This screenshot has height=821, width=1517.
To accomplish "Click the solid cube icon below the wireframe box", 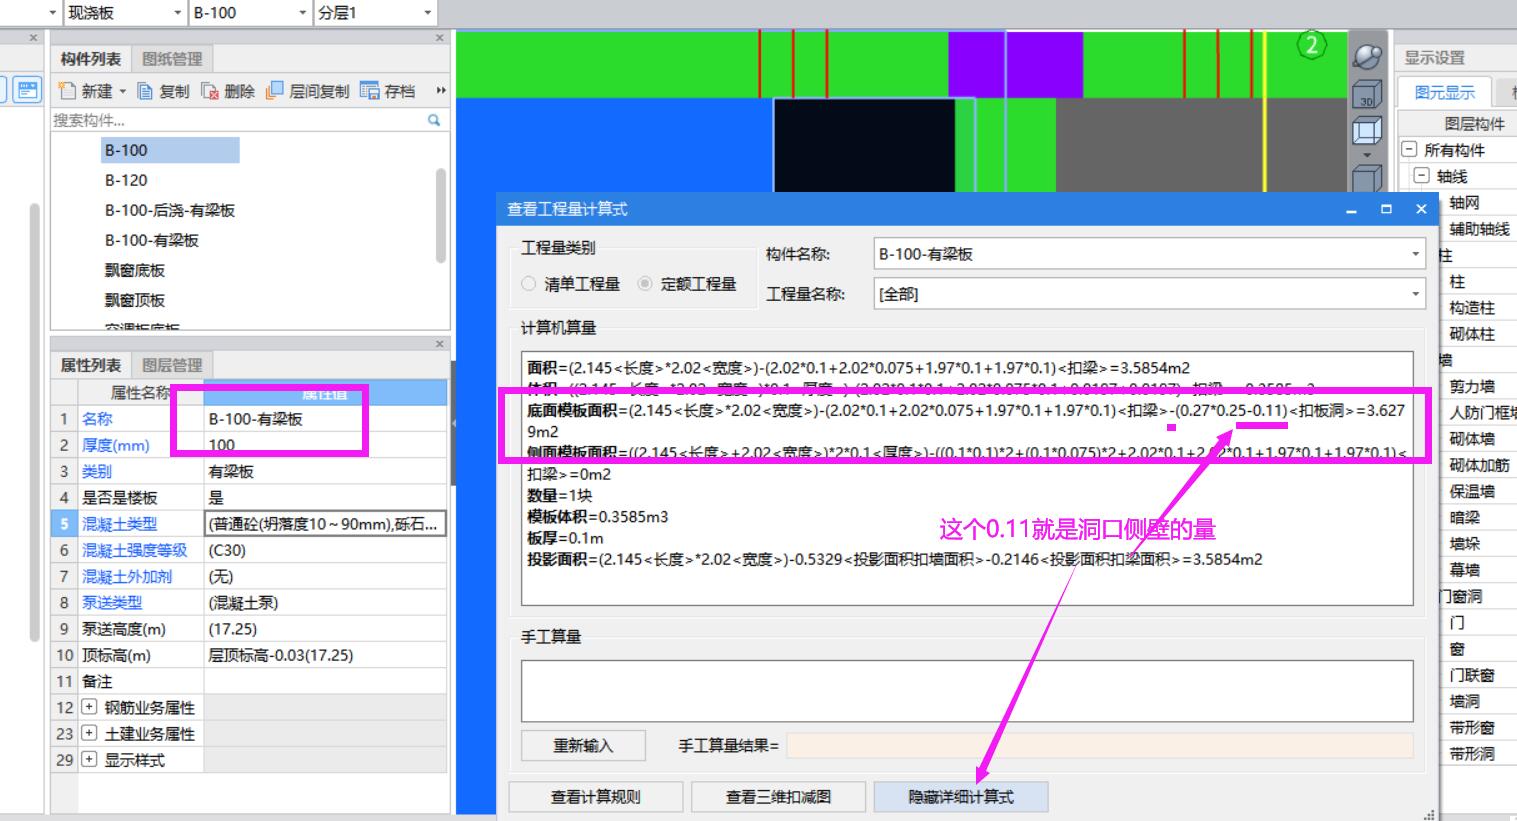I will click(1366, 178).
